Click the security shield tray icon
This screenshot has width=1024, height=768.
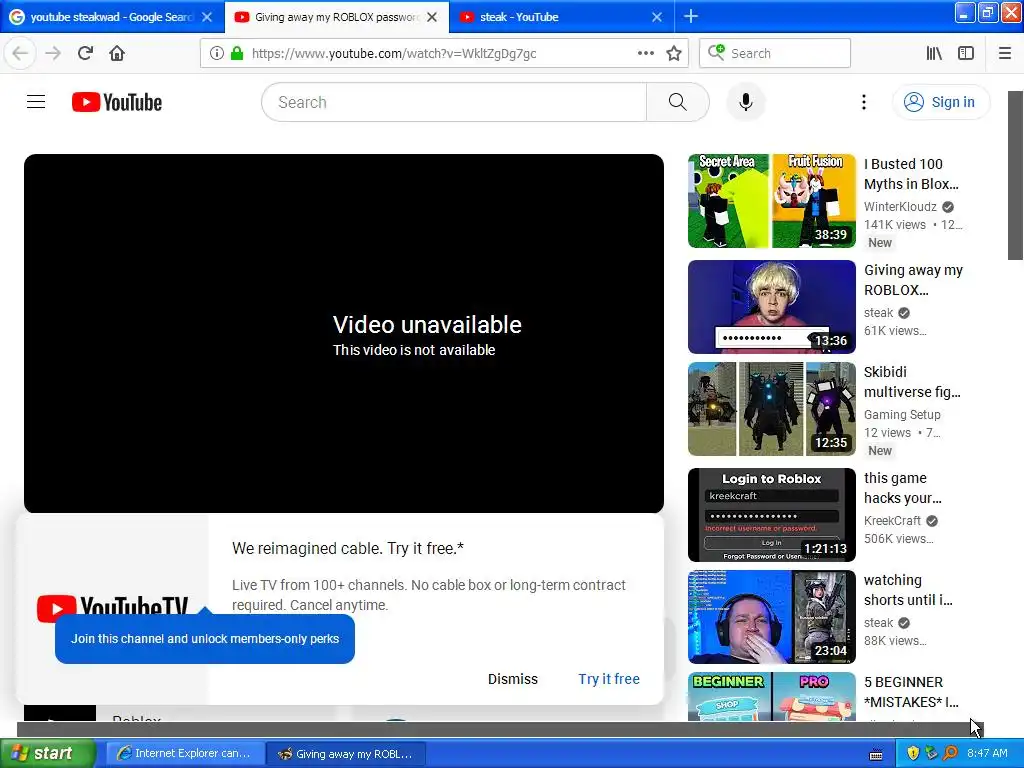913,753
